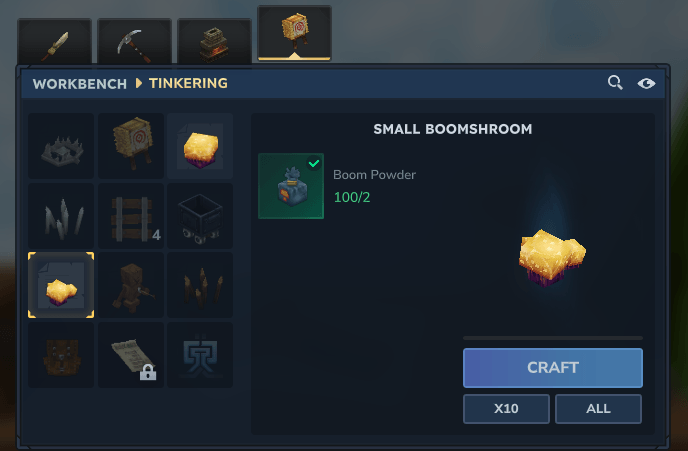Select the wooden training dummy recipe
Viewport: 688px width, 451px height.
coord(131,285)
